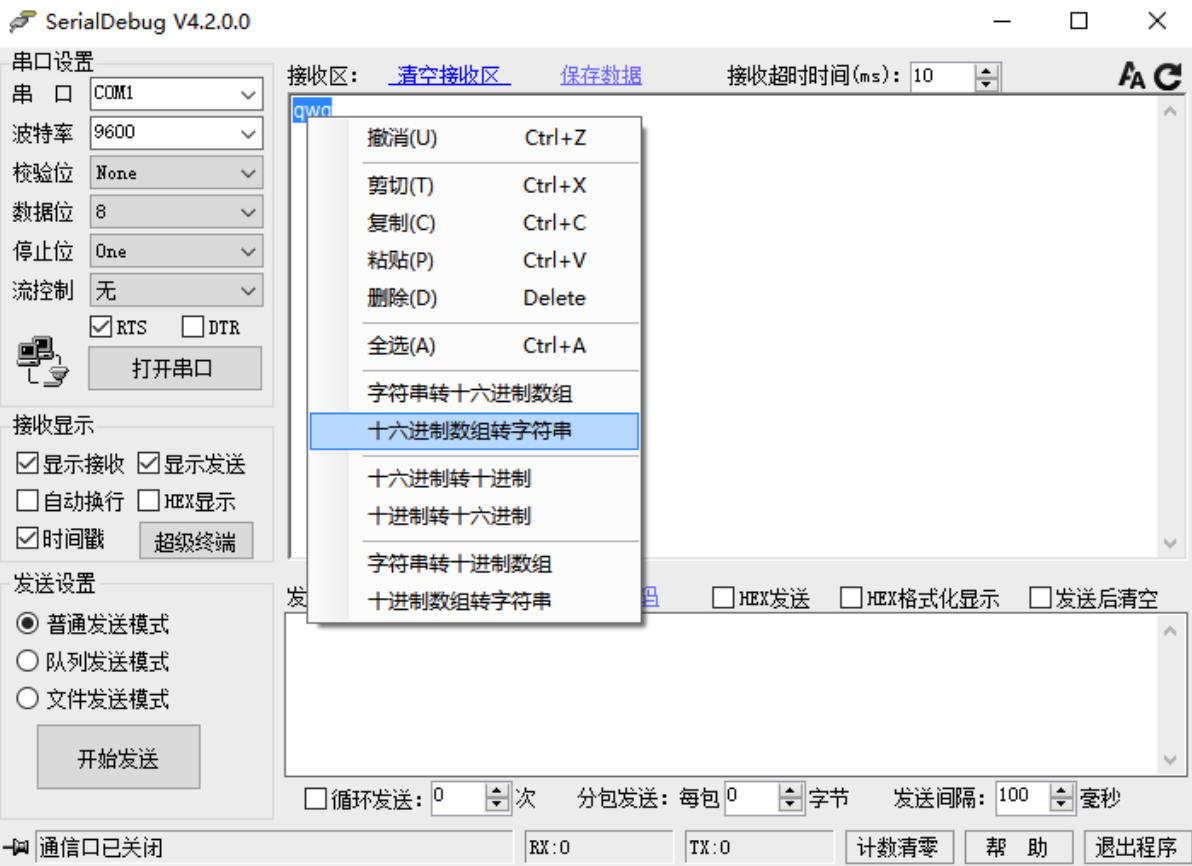The width and height of the screenshot is (1192, 866).
Task: Click the pin icon in status bar
Action: (16, 846)
